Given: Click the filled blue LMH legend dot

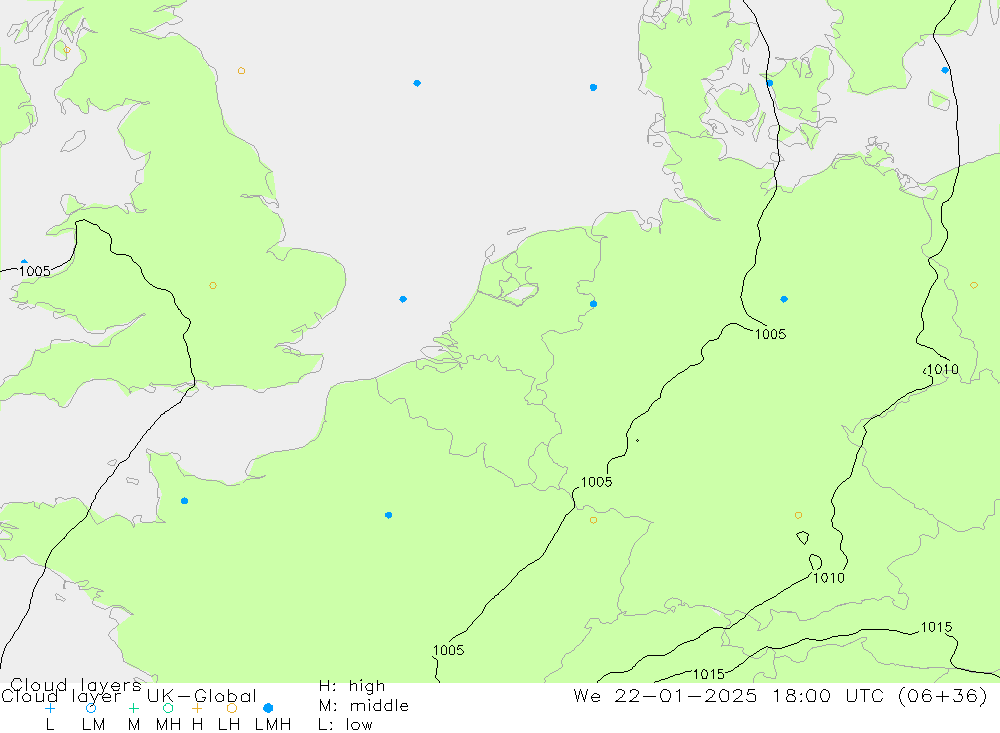Looking at the screenshot, I should (268, 708).
